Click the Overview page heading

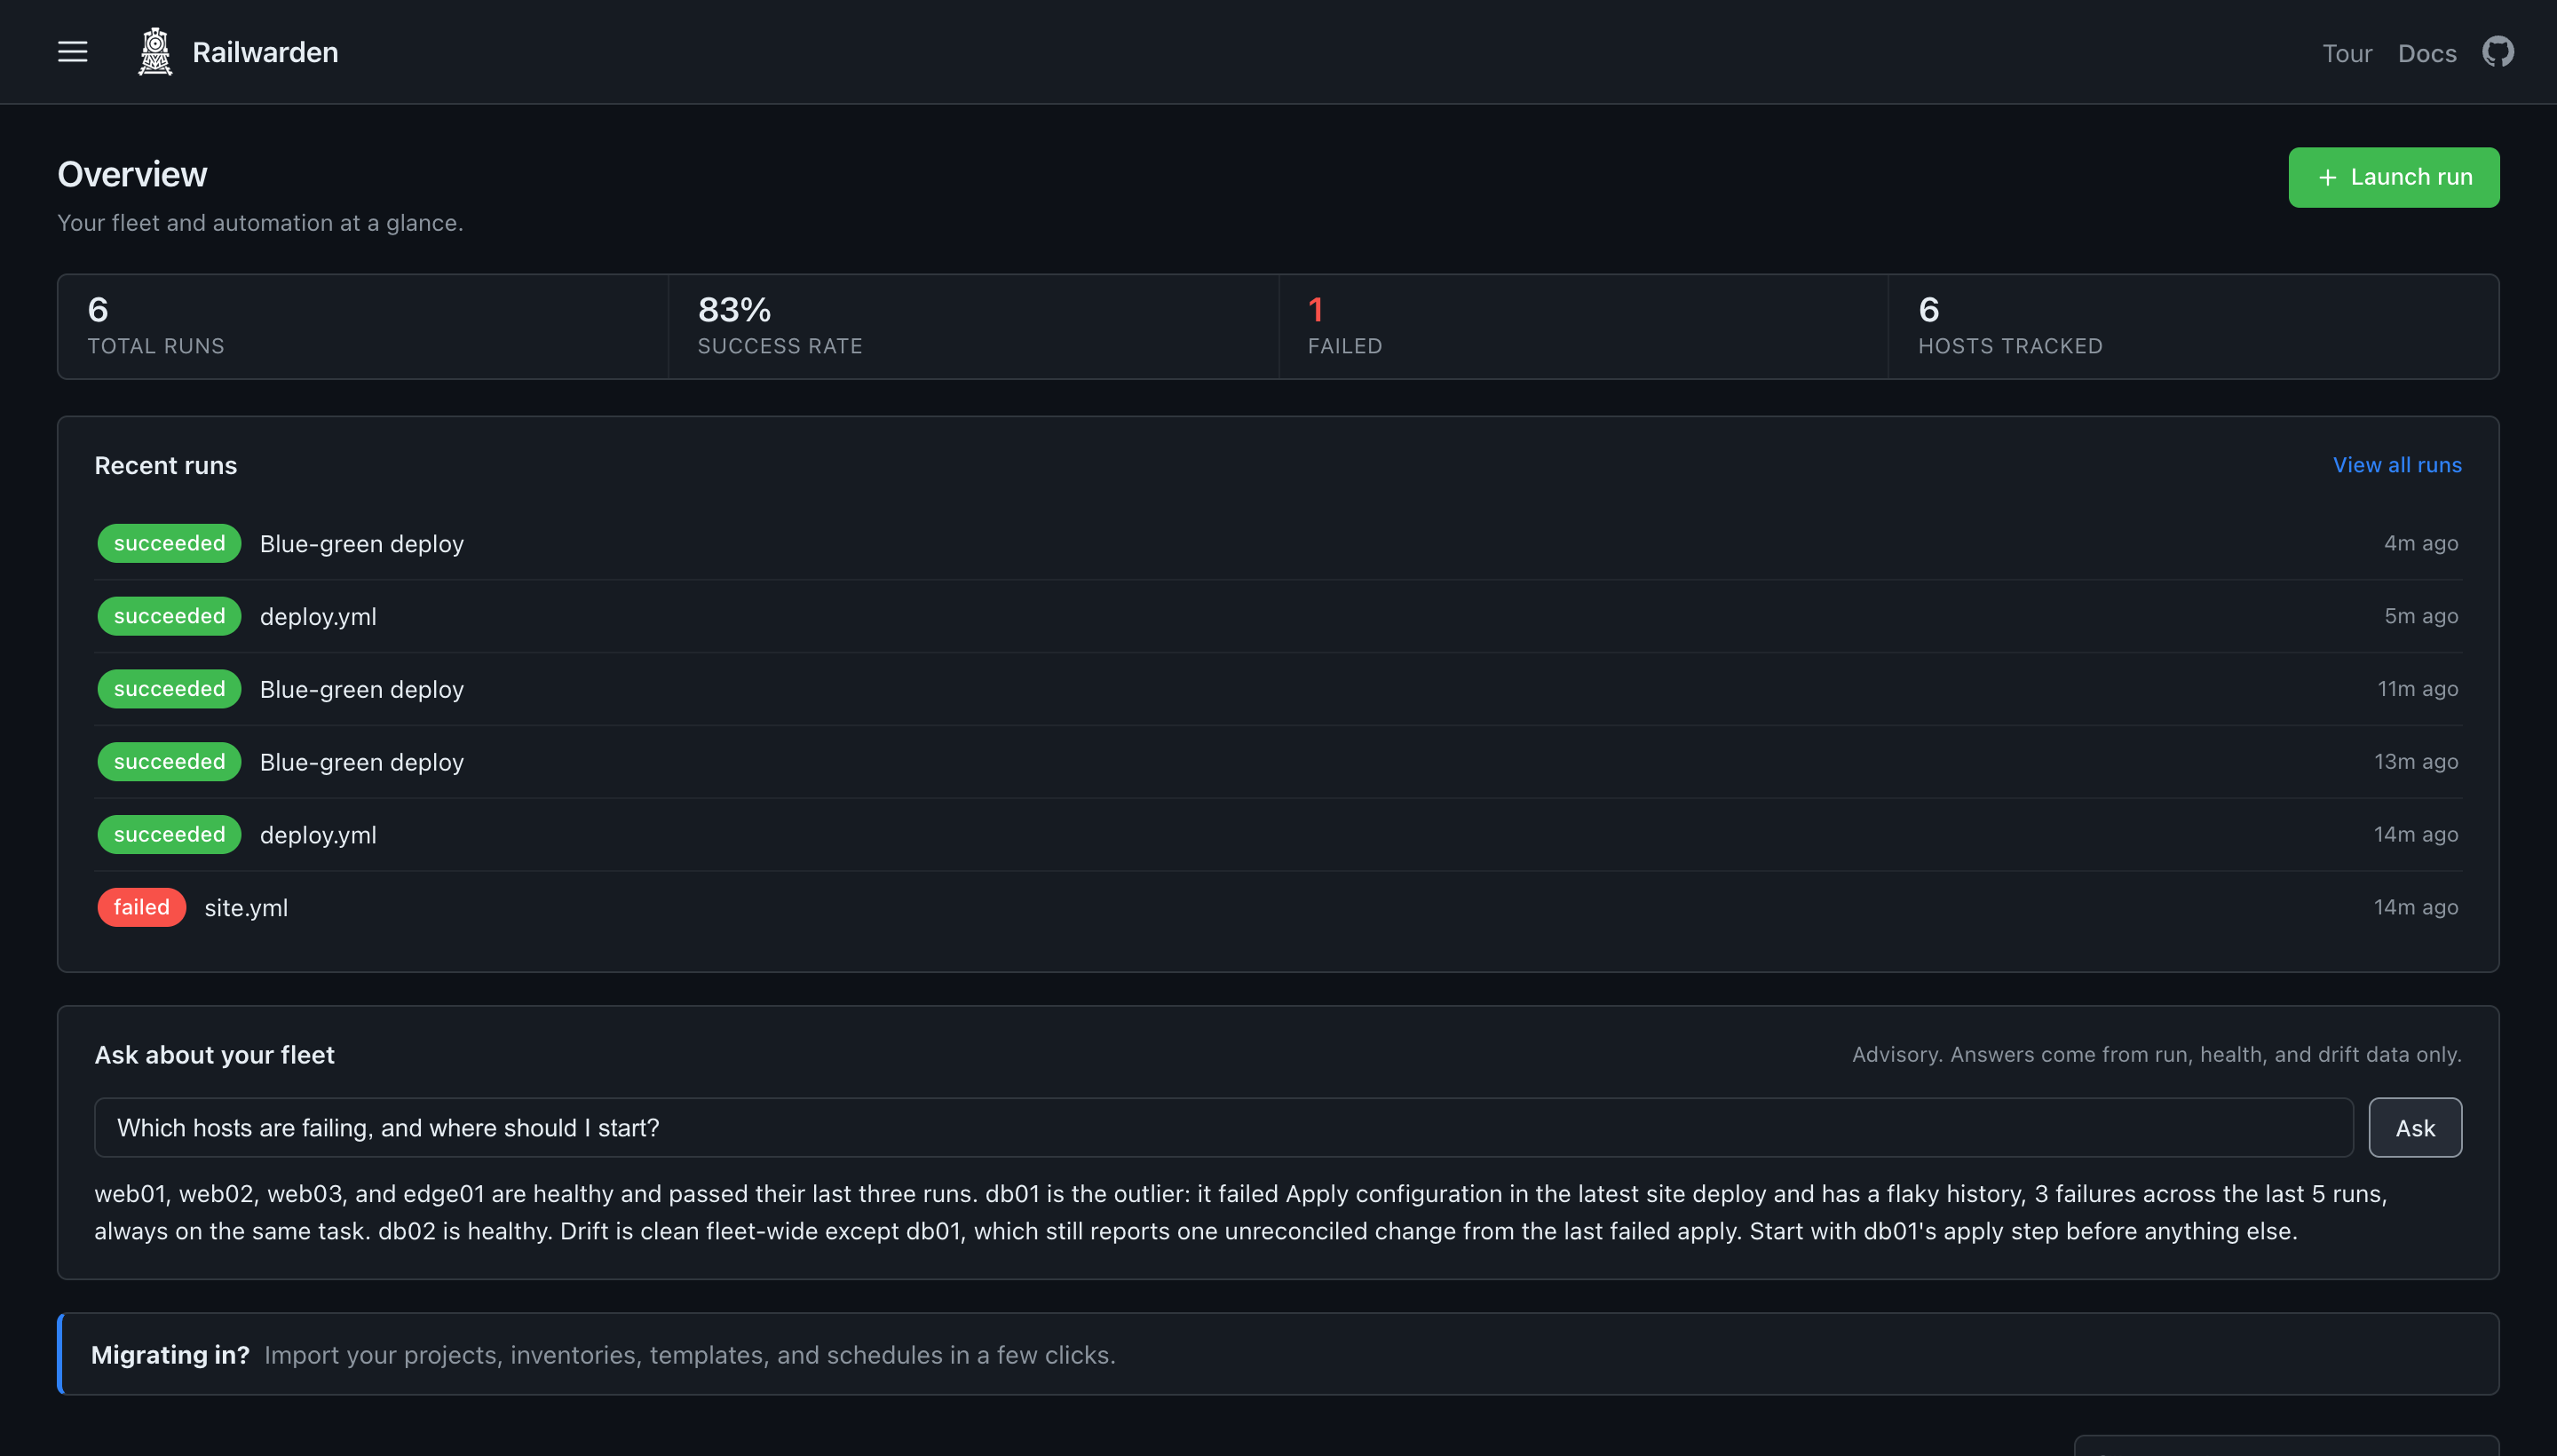click(x=132, y=174)
